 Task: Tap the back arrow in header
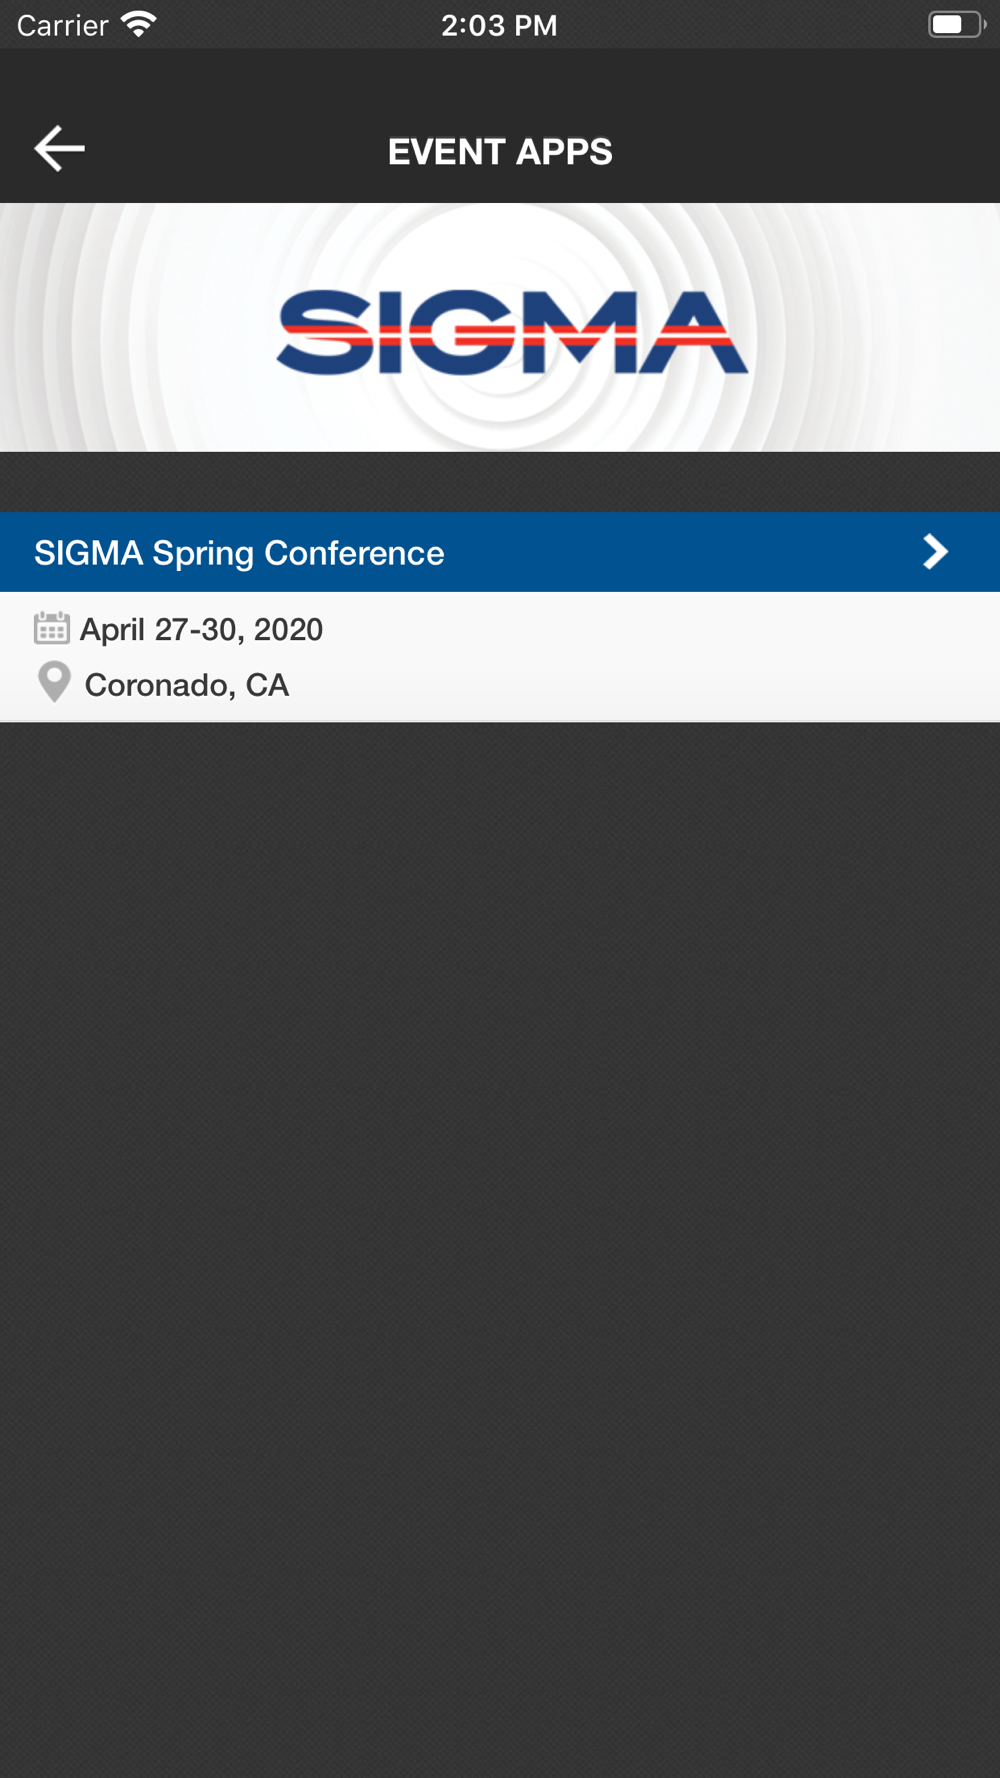click(x=59, y=149)
